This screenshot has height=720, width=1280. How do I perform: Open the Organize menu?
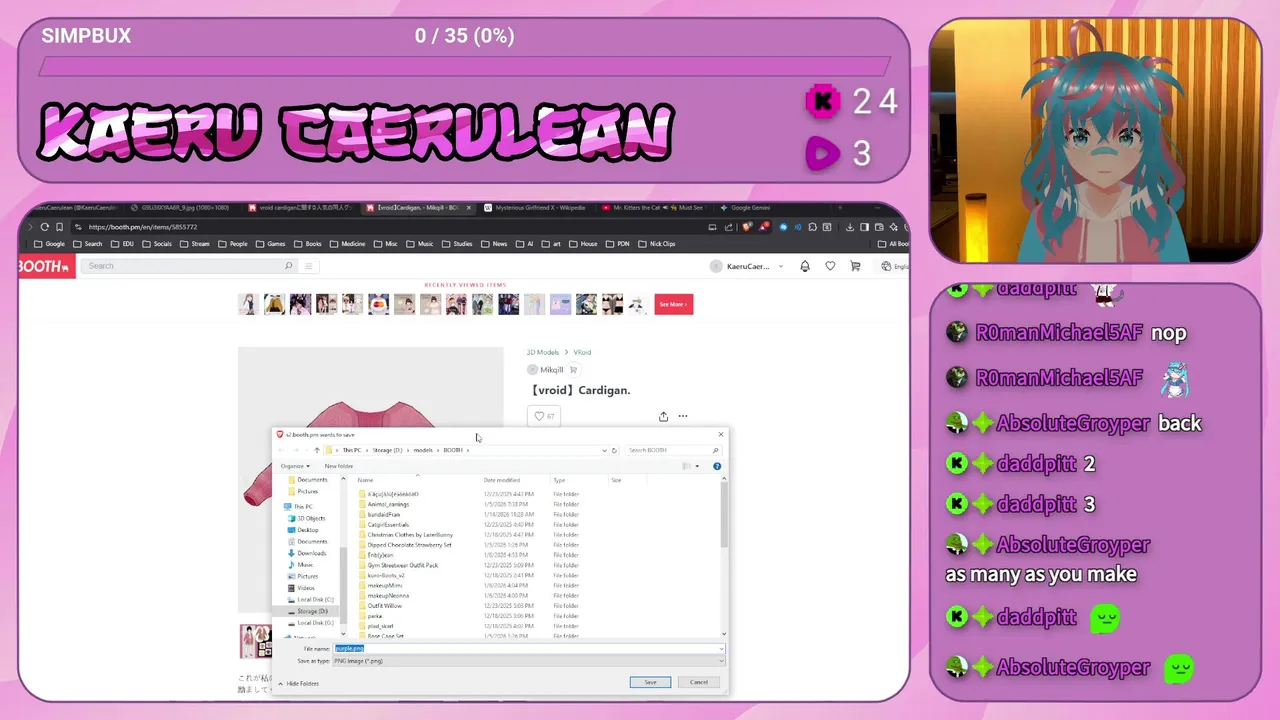(294, 466)
